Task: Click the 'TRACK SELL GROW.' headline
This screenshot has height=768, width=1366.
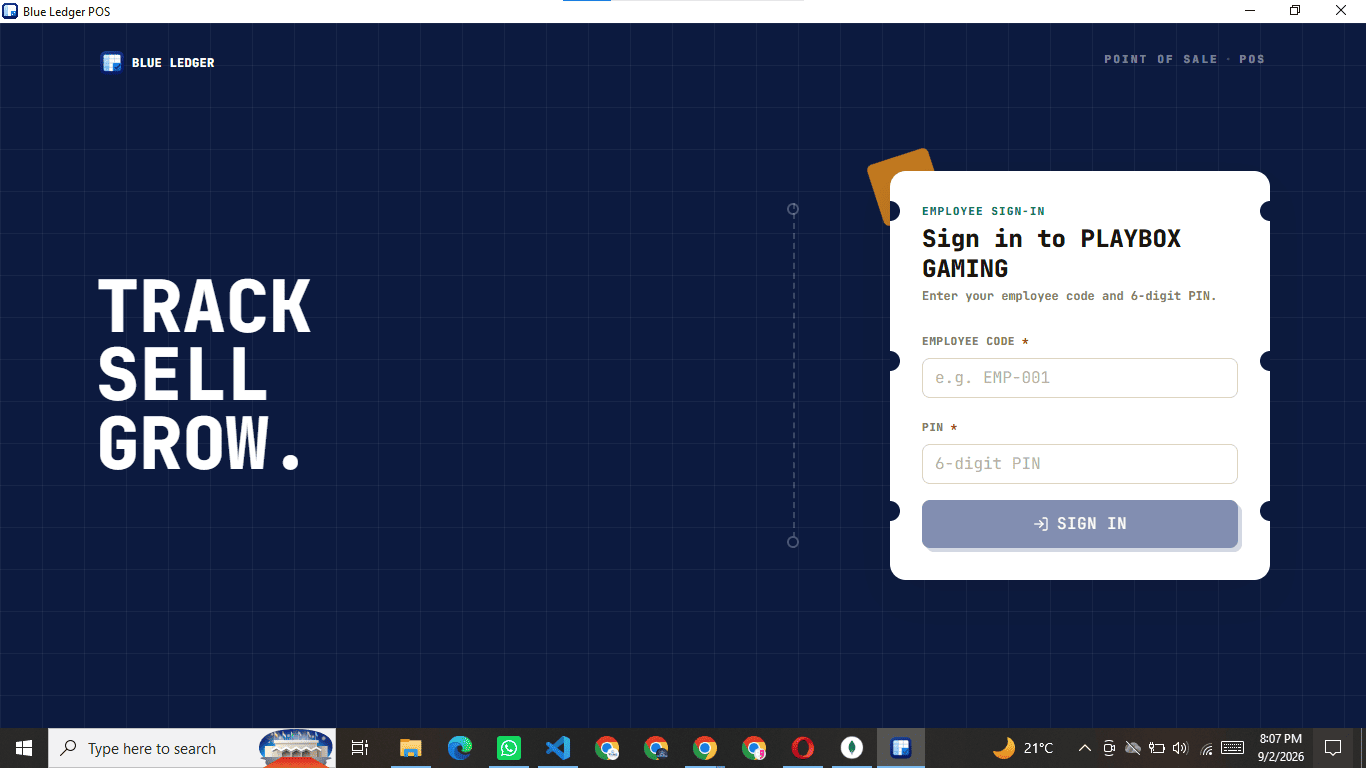Action: pos(203,375)
